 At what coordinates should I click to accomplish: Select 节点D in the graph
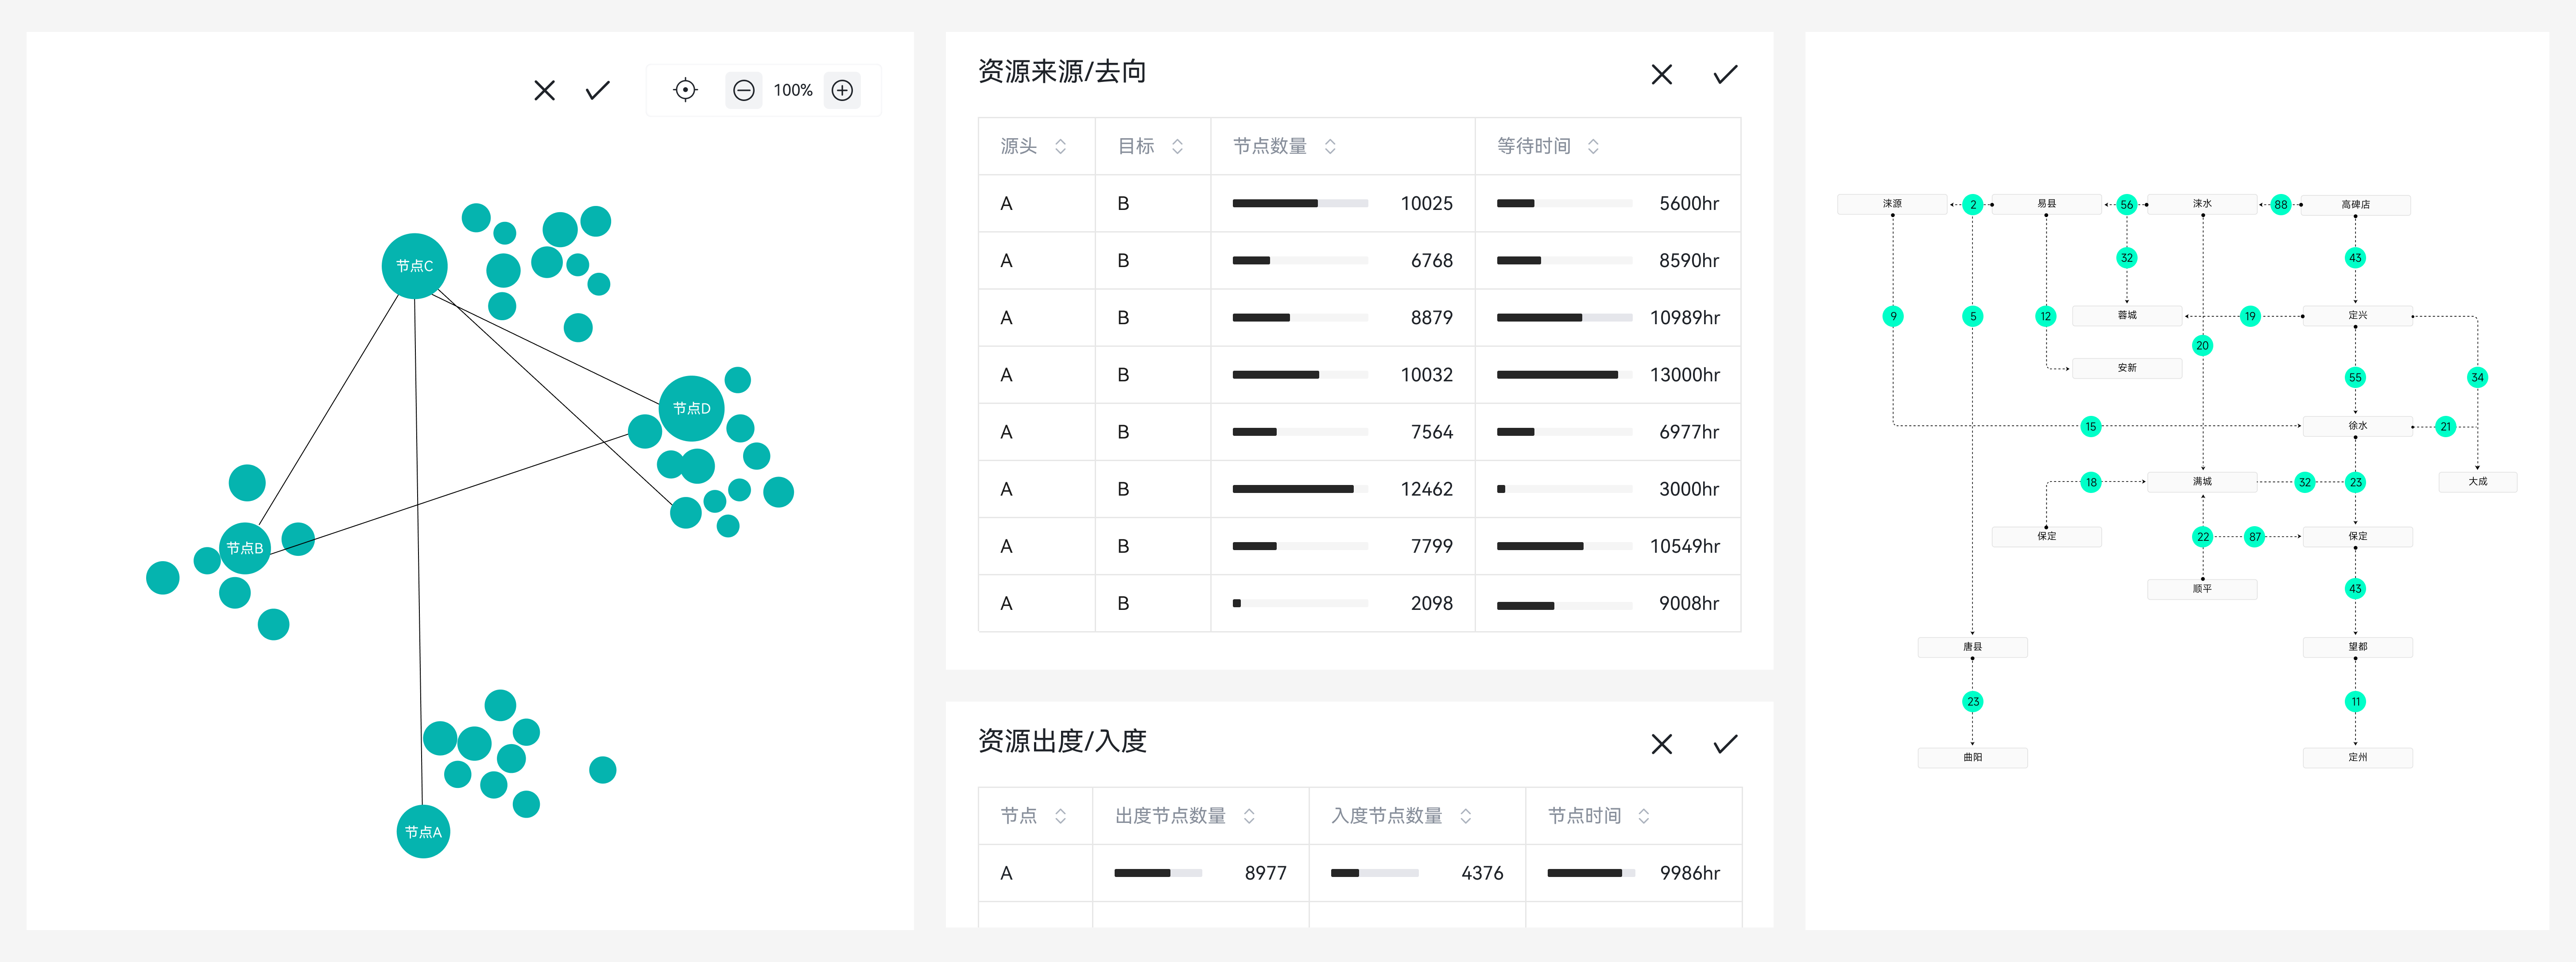point(691,408)
